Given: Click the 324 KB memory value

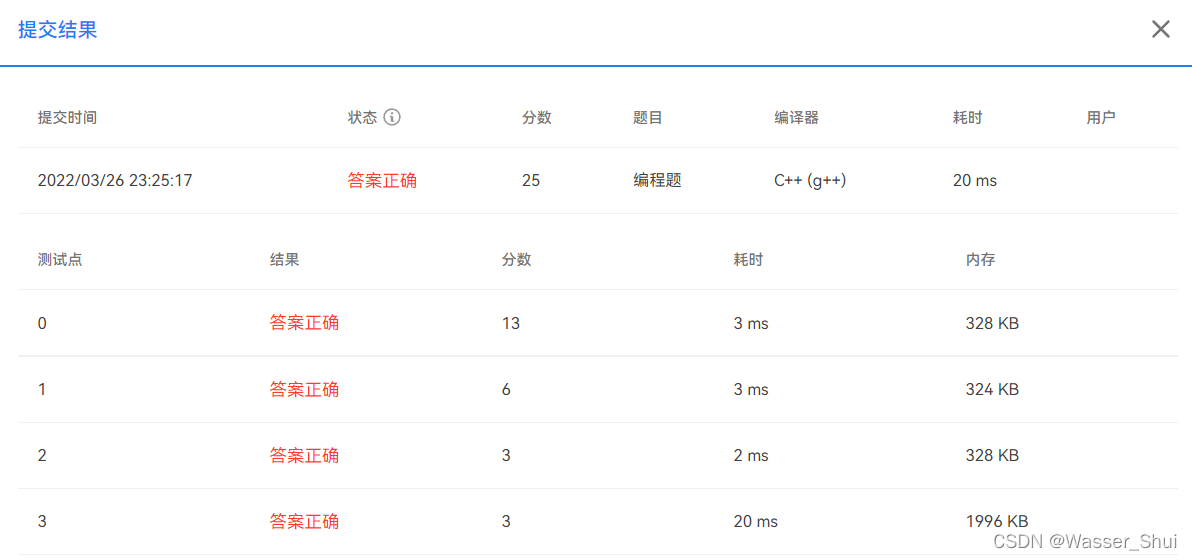Looking at the screenshot, I should (x=992, y=390).
